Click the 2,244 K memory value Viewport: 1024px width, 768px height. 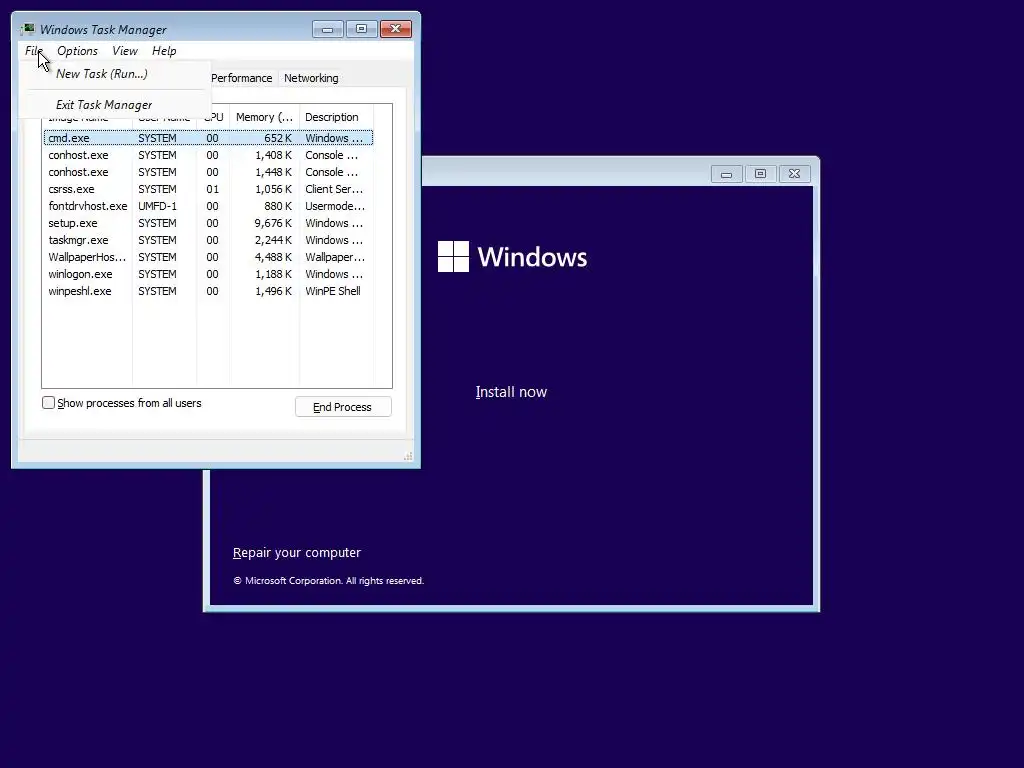click(273, 240)
